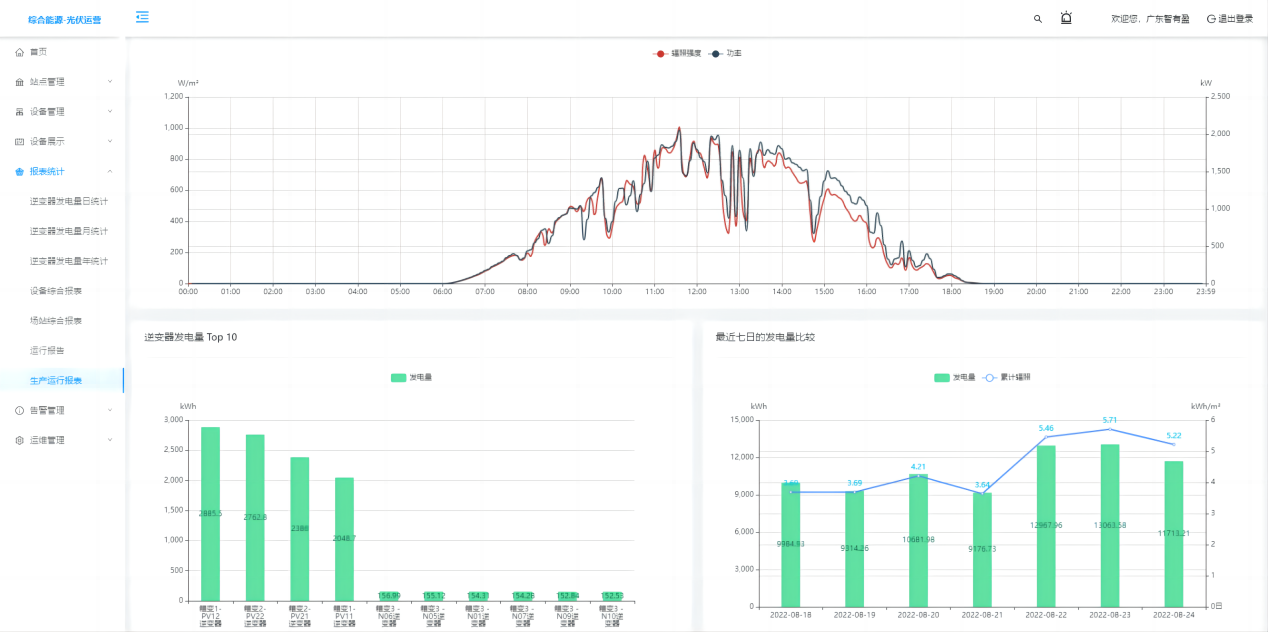This screenshot has height=632, width=1268.
Task: Select 设备综合报表 in sidebar
Action: [56, 291]
